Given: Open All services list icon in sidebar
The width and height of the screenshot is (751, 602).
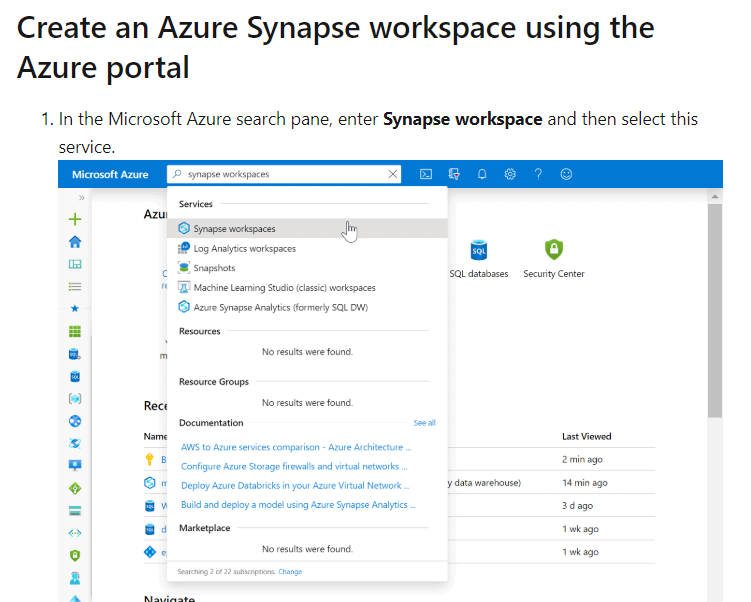Looking at the screenshot, I should (75, 286).
